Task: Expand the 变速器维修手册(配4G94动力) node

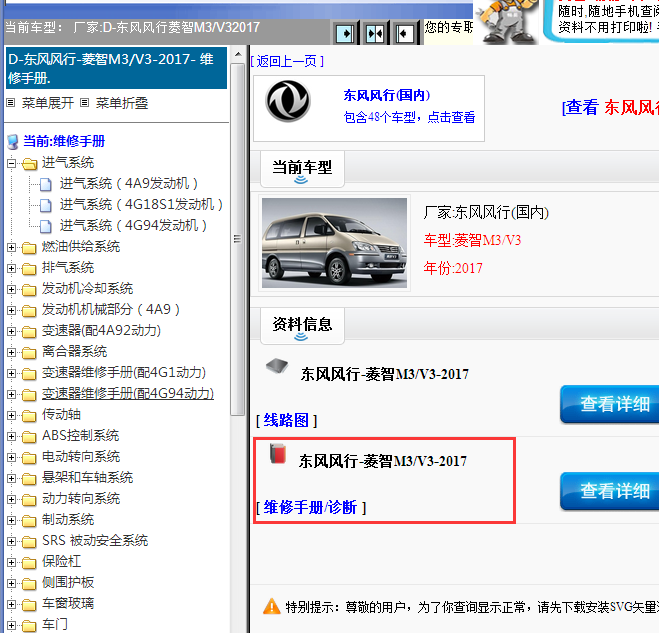Action: pyautogui.click(x=11, y=395)
